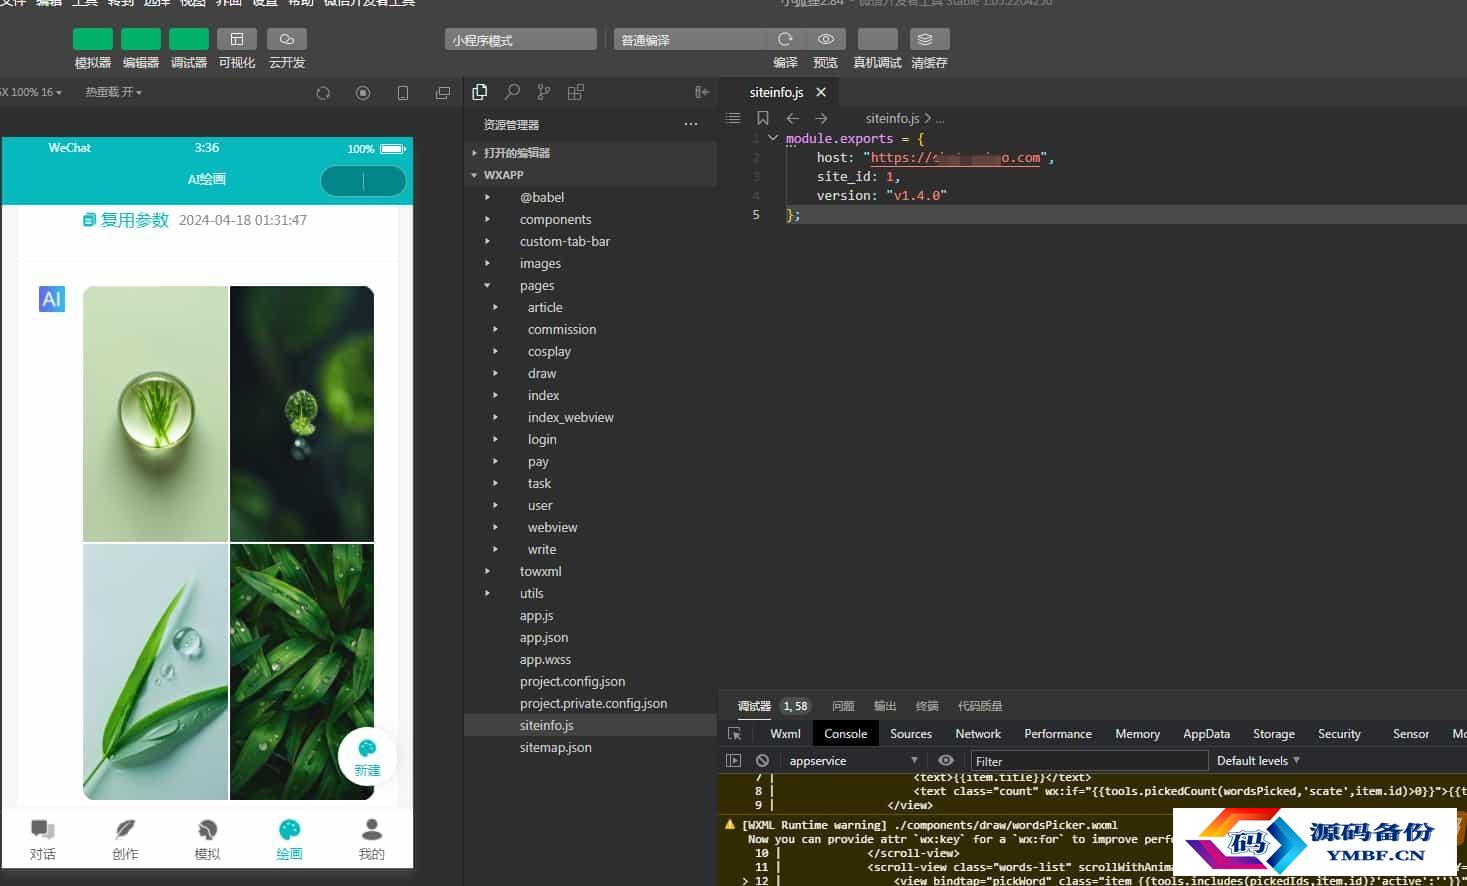Navigate back with editor arrow icon
This screenshot has width=1467, height=886.
click(x=792, y=118)
